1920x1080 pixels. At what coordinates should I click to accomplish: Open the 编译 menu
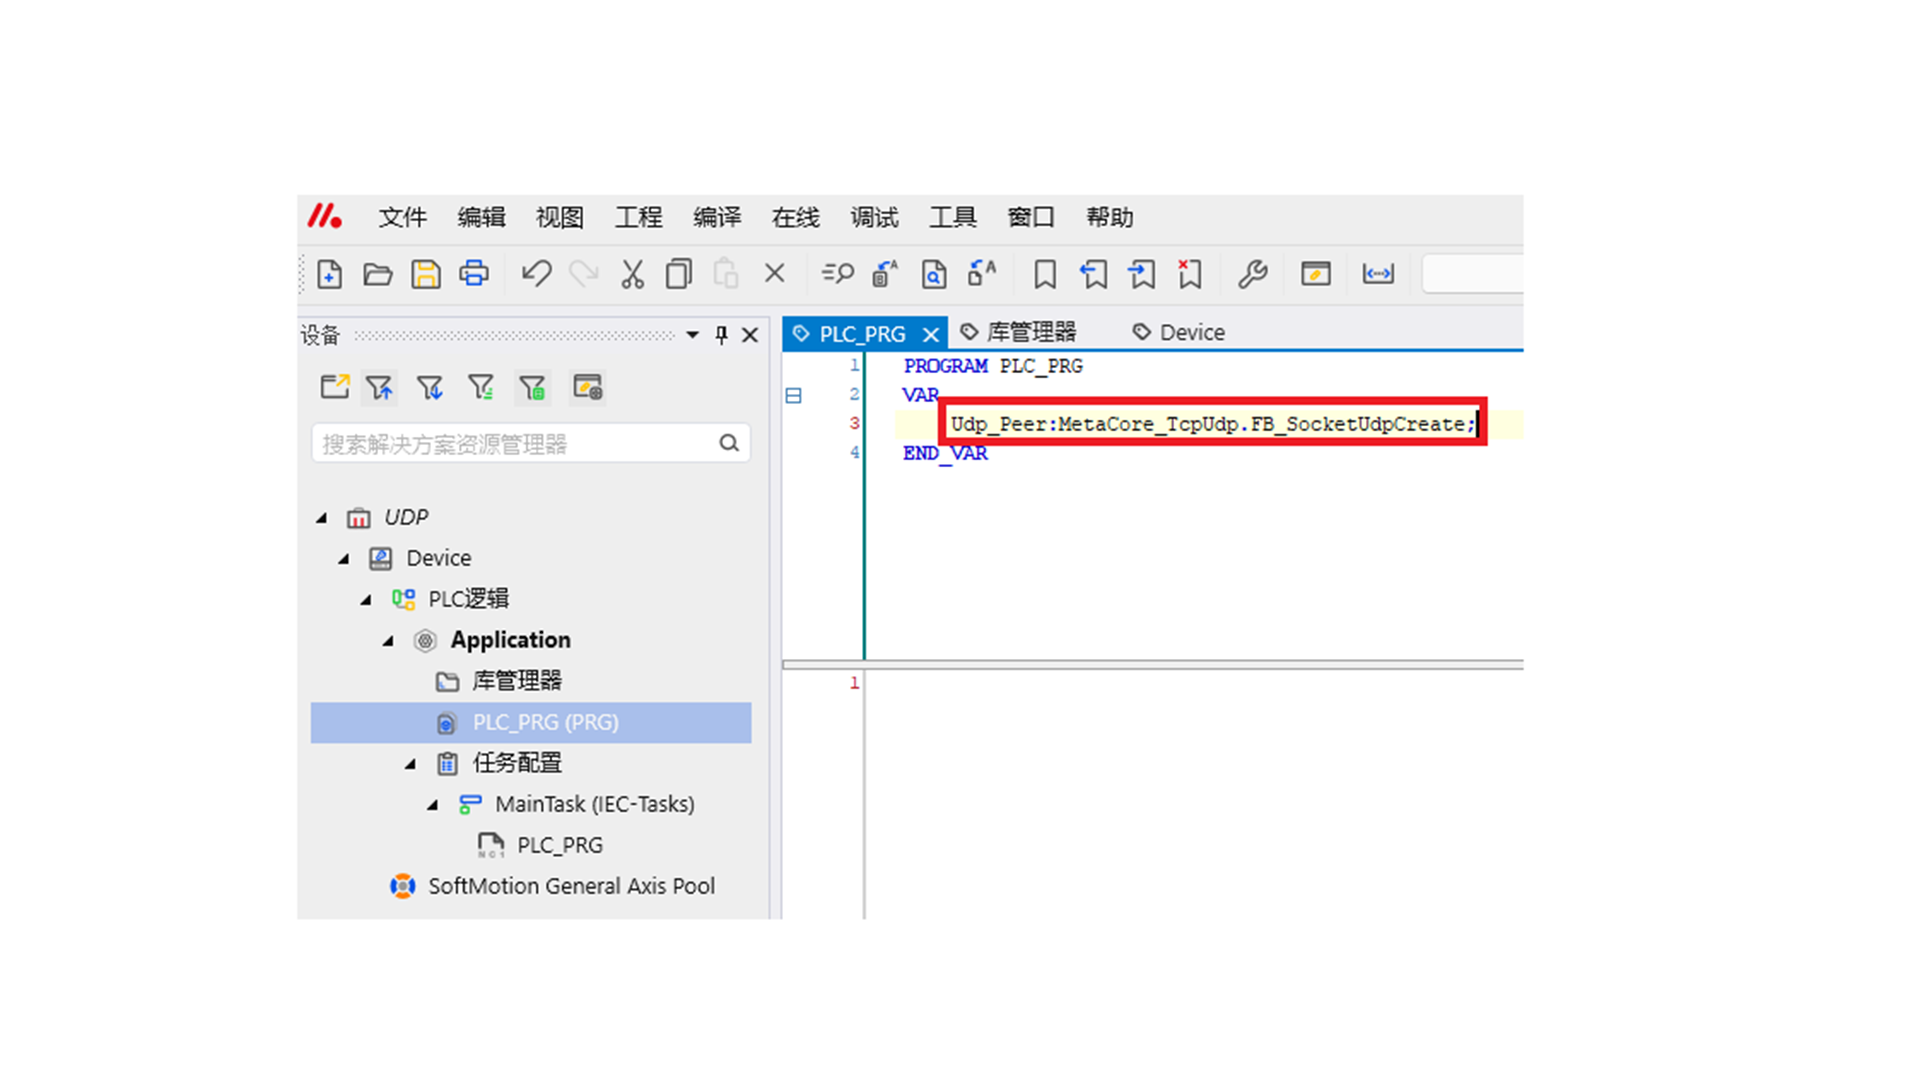tap(717, 217)
